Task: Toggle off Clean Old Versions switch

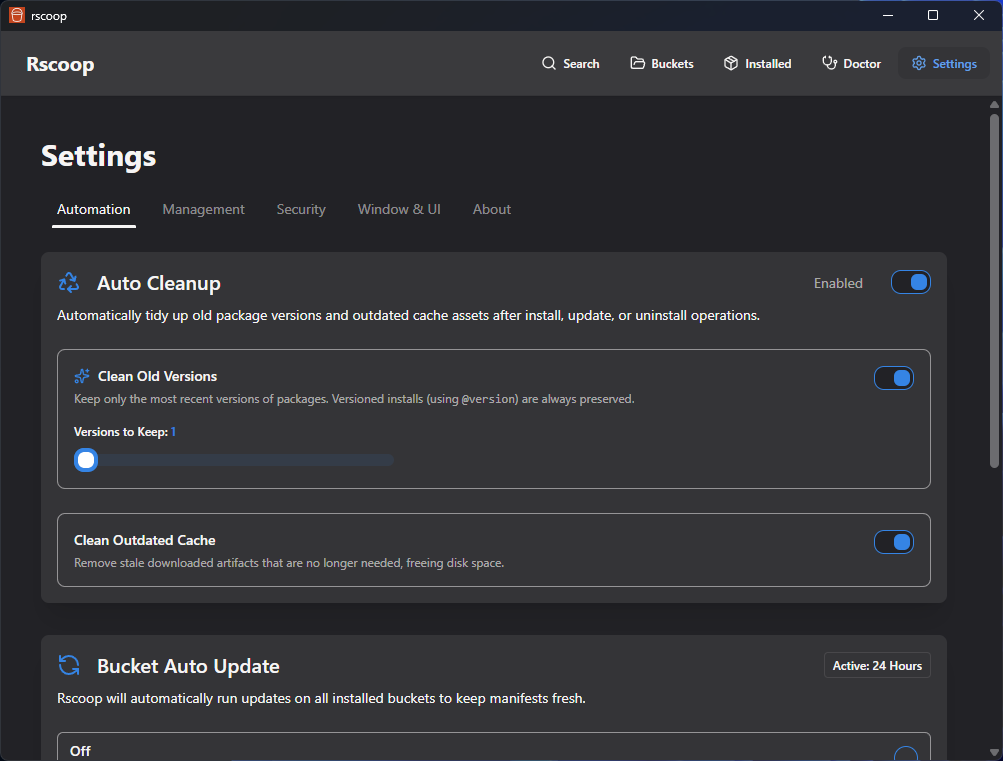Action: 893,378
